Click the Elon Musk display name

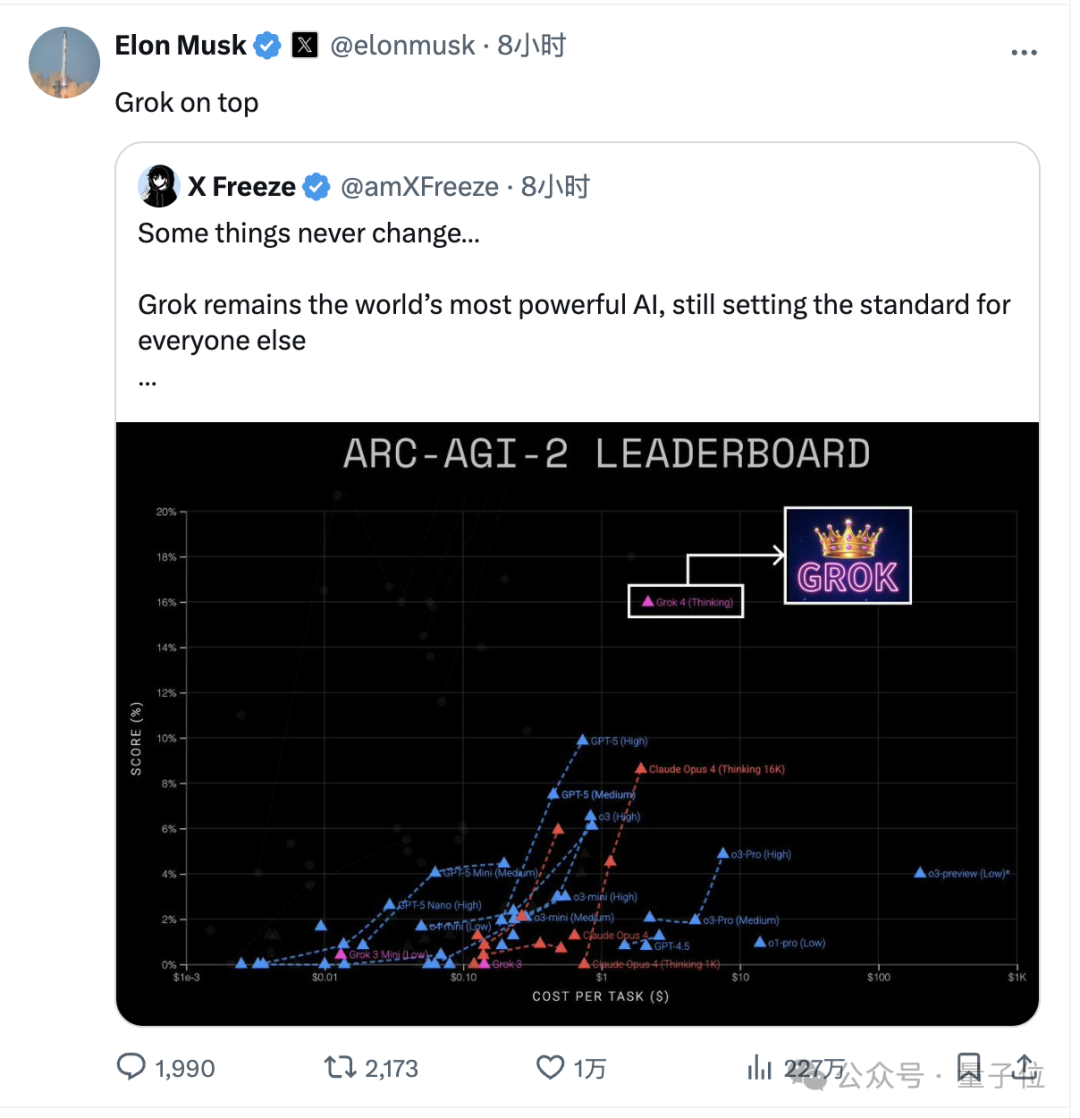(x=181, y=46)
